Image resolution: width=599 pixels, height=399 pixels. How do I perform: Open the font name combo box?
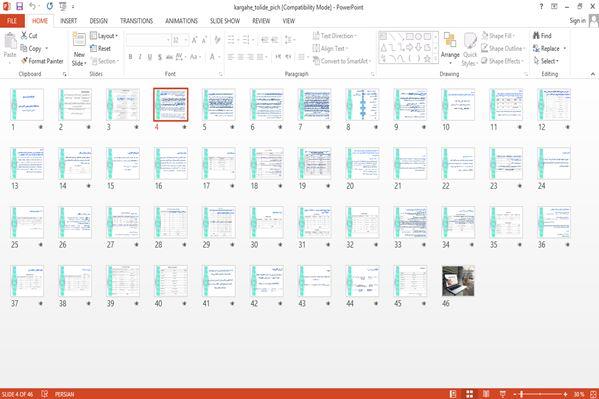tap(148, 40)
